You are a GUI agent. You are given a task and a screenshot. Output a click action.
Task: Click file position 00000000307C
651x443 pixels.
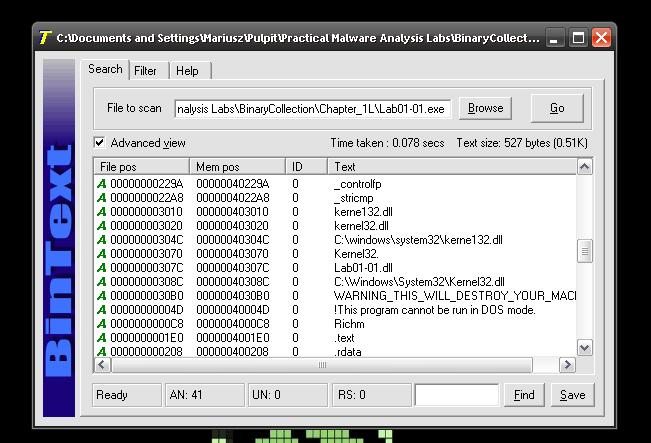click(x=147, y=267)
